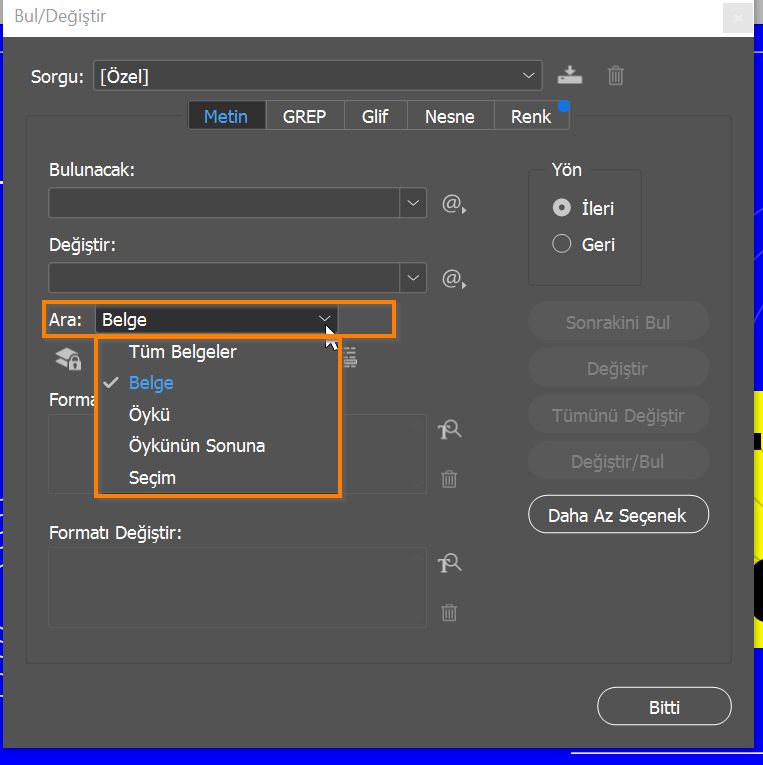Click the Bitti button
This screenshot has width=763, height=765.
pyautogui.click(x=664, y=706)
